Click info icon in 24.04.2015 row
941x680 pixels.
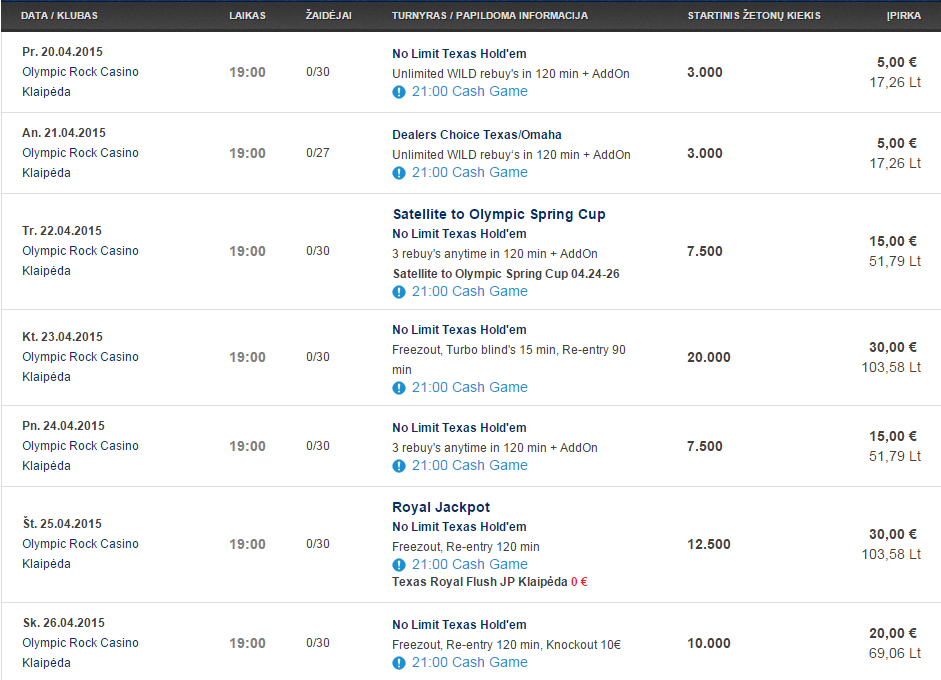pyautogui.click(x=398, y=466)
